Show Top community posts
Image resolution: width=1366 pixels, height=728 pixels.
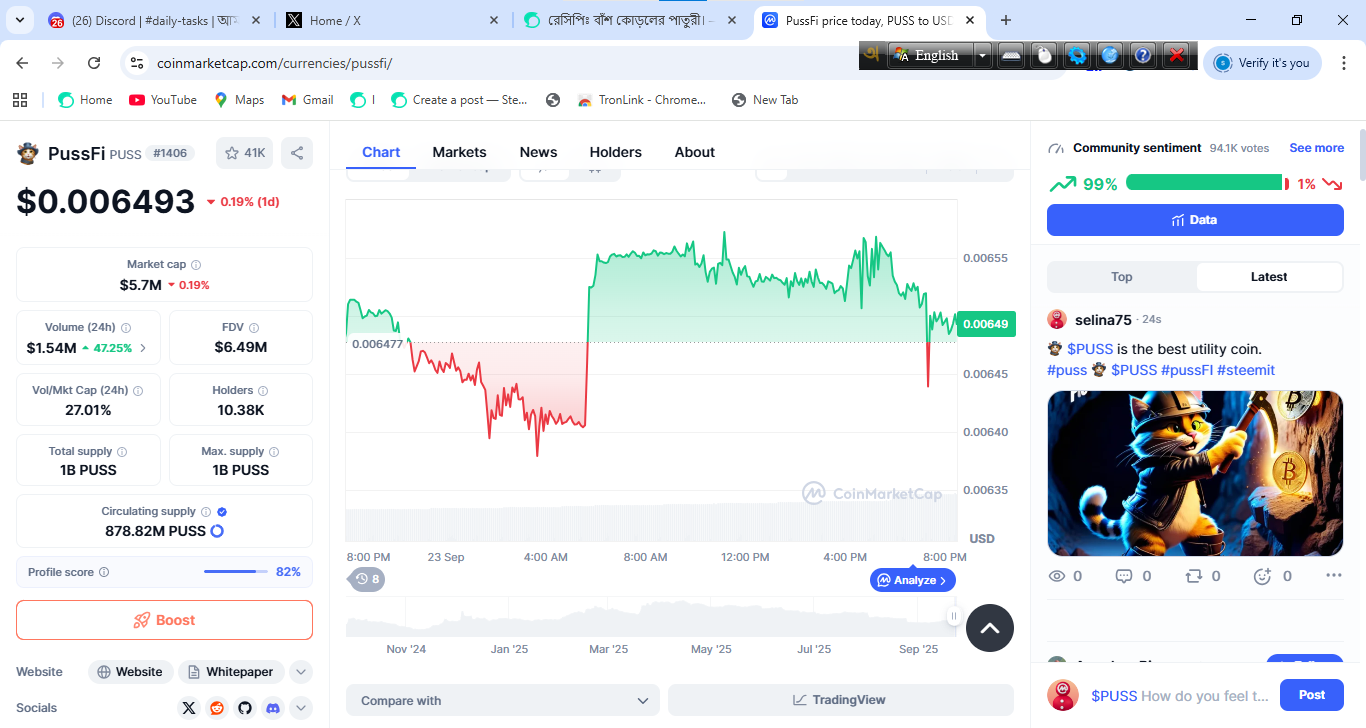[1122, 277]
